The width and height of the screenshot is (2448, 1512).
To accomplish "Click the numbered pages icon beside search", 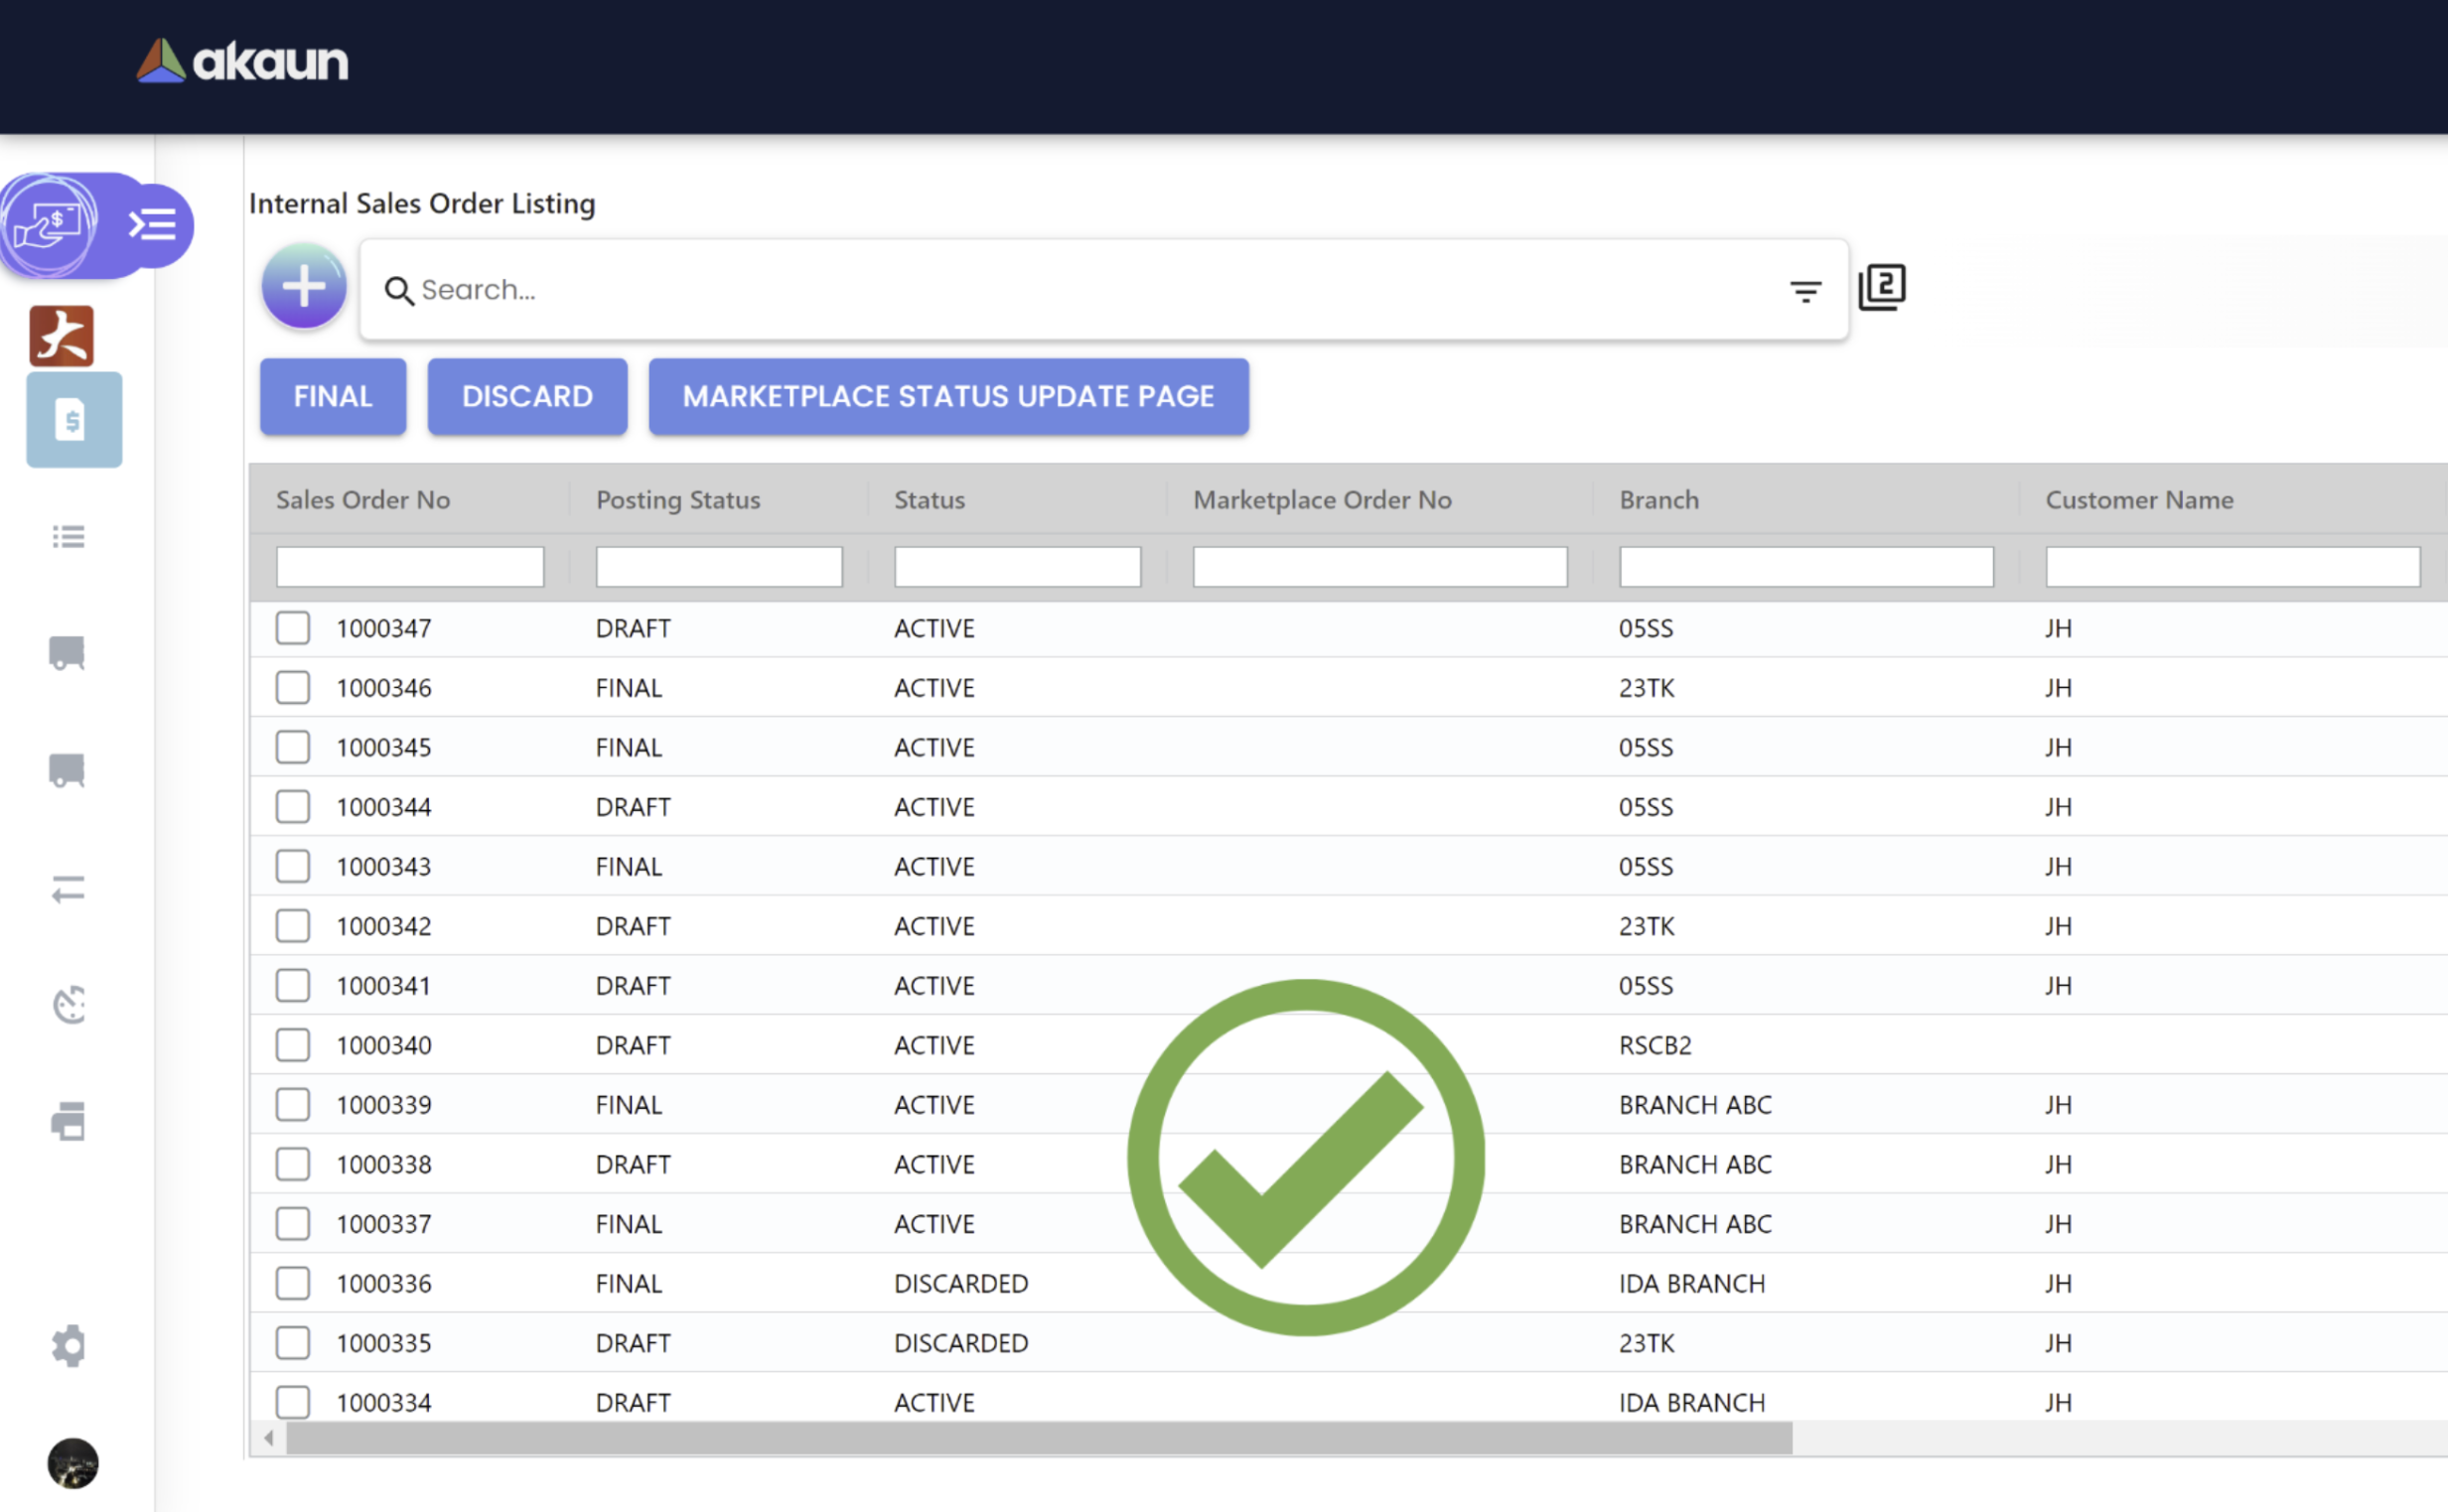I will point(1882,288).
